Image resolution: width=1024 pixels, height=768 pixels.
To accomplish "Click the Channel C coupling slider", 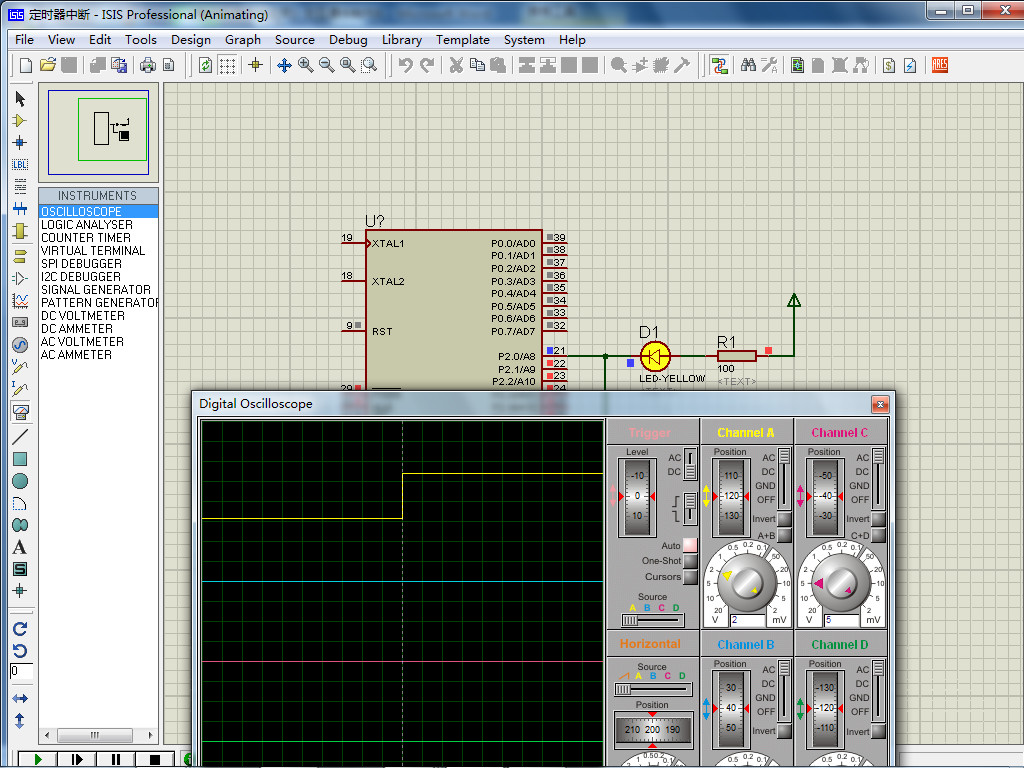I will [878, 479].
